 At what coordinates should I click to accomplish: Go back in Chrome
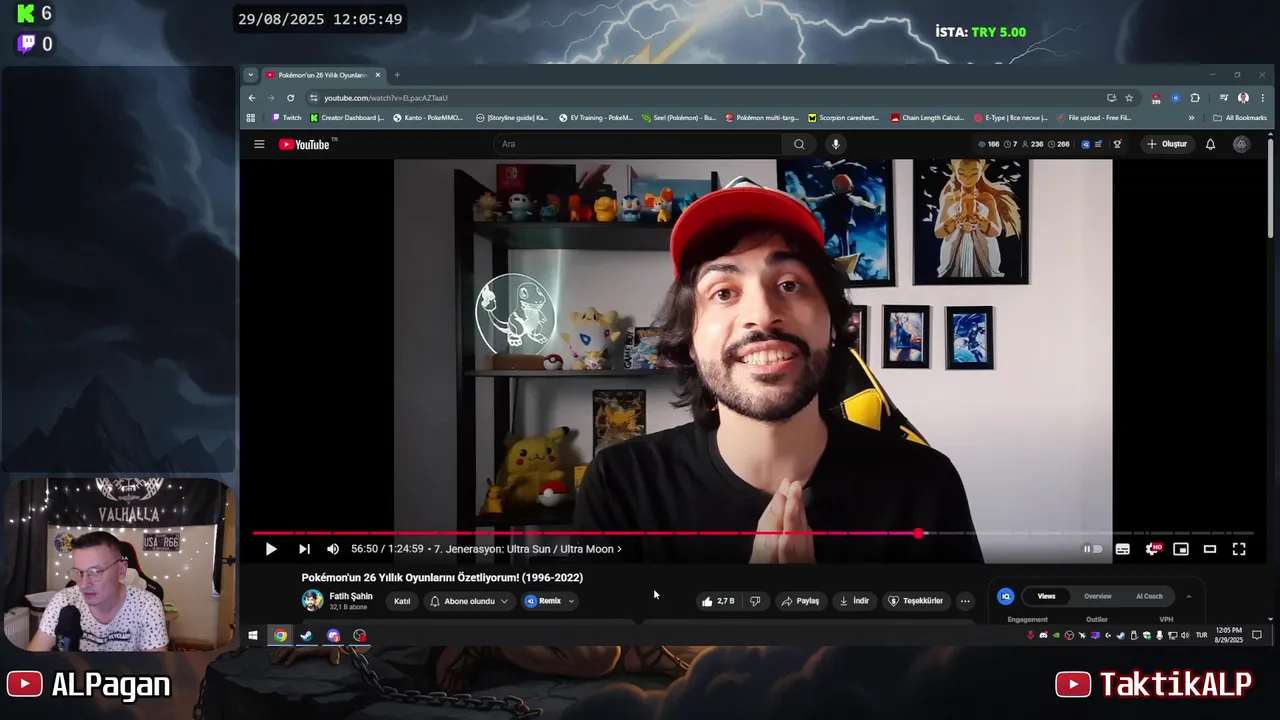pyautogui.click(x=252, y=98)
